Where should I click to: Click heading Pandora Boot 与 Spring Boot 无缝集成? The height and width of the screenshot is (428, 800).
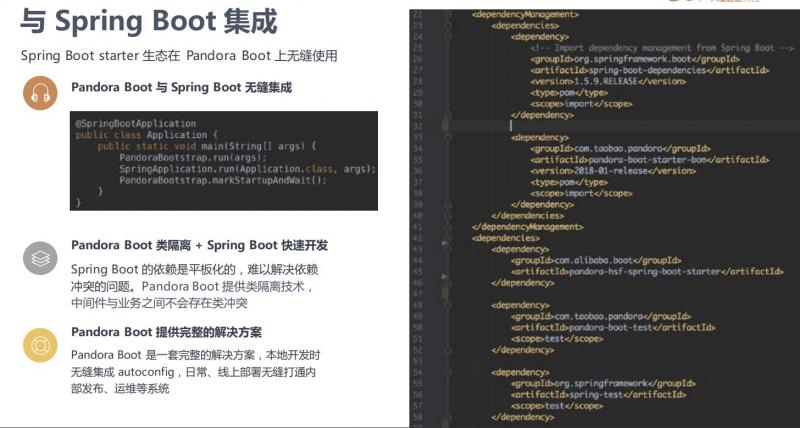click(x=182, y=87)
